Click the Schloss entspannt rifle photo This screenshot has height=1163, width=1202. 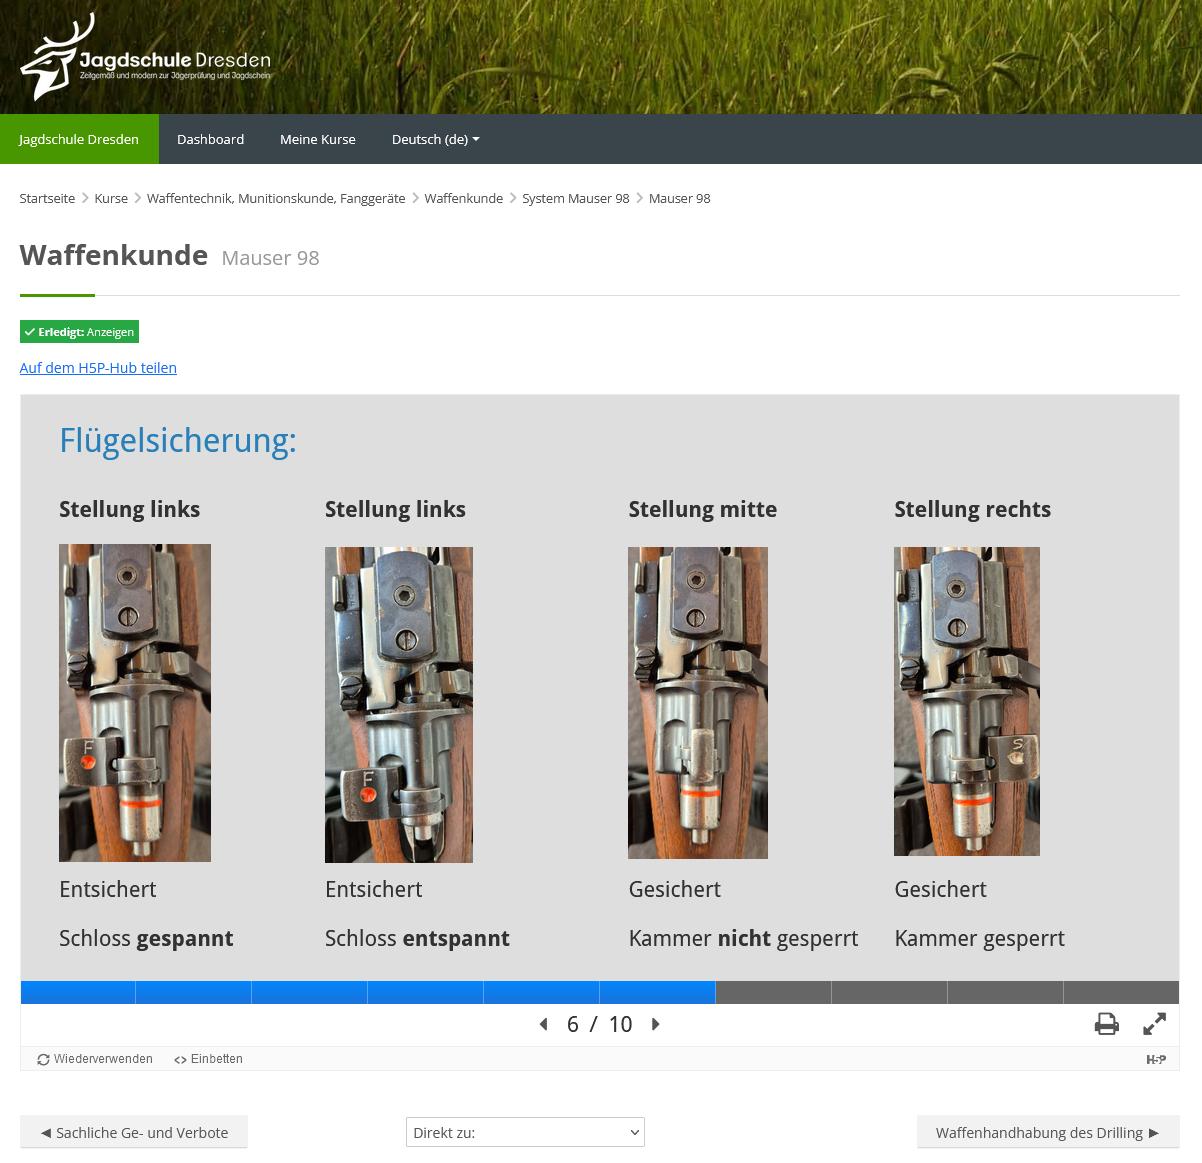click(x=399, y=705)
